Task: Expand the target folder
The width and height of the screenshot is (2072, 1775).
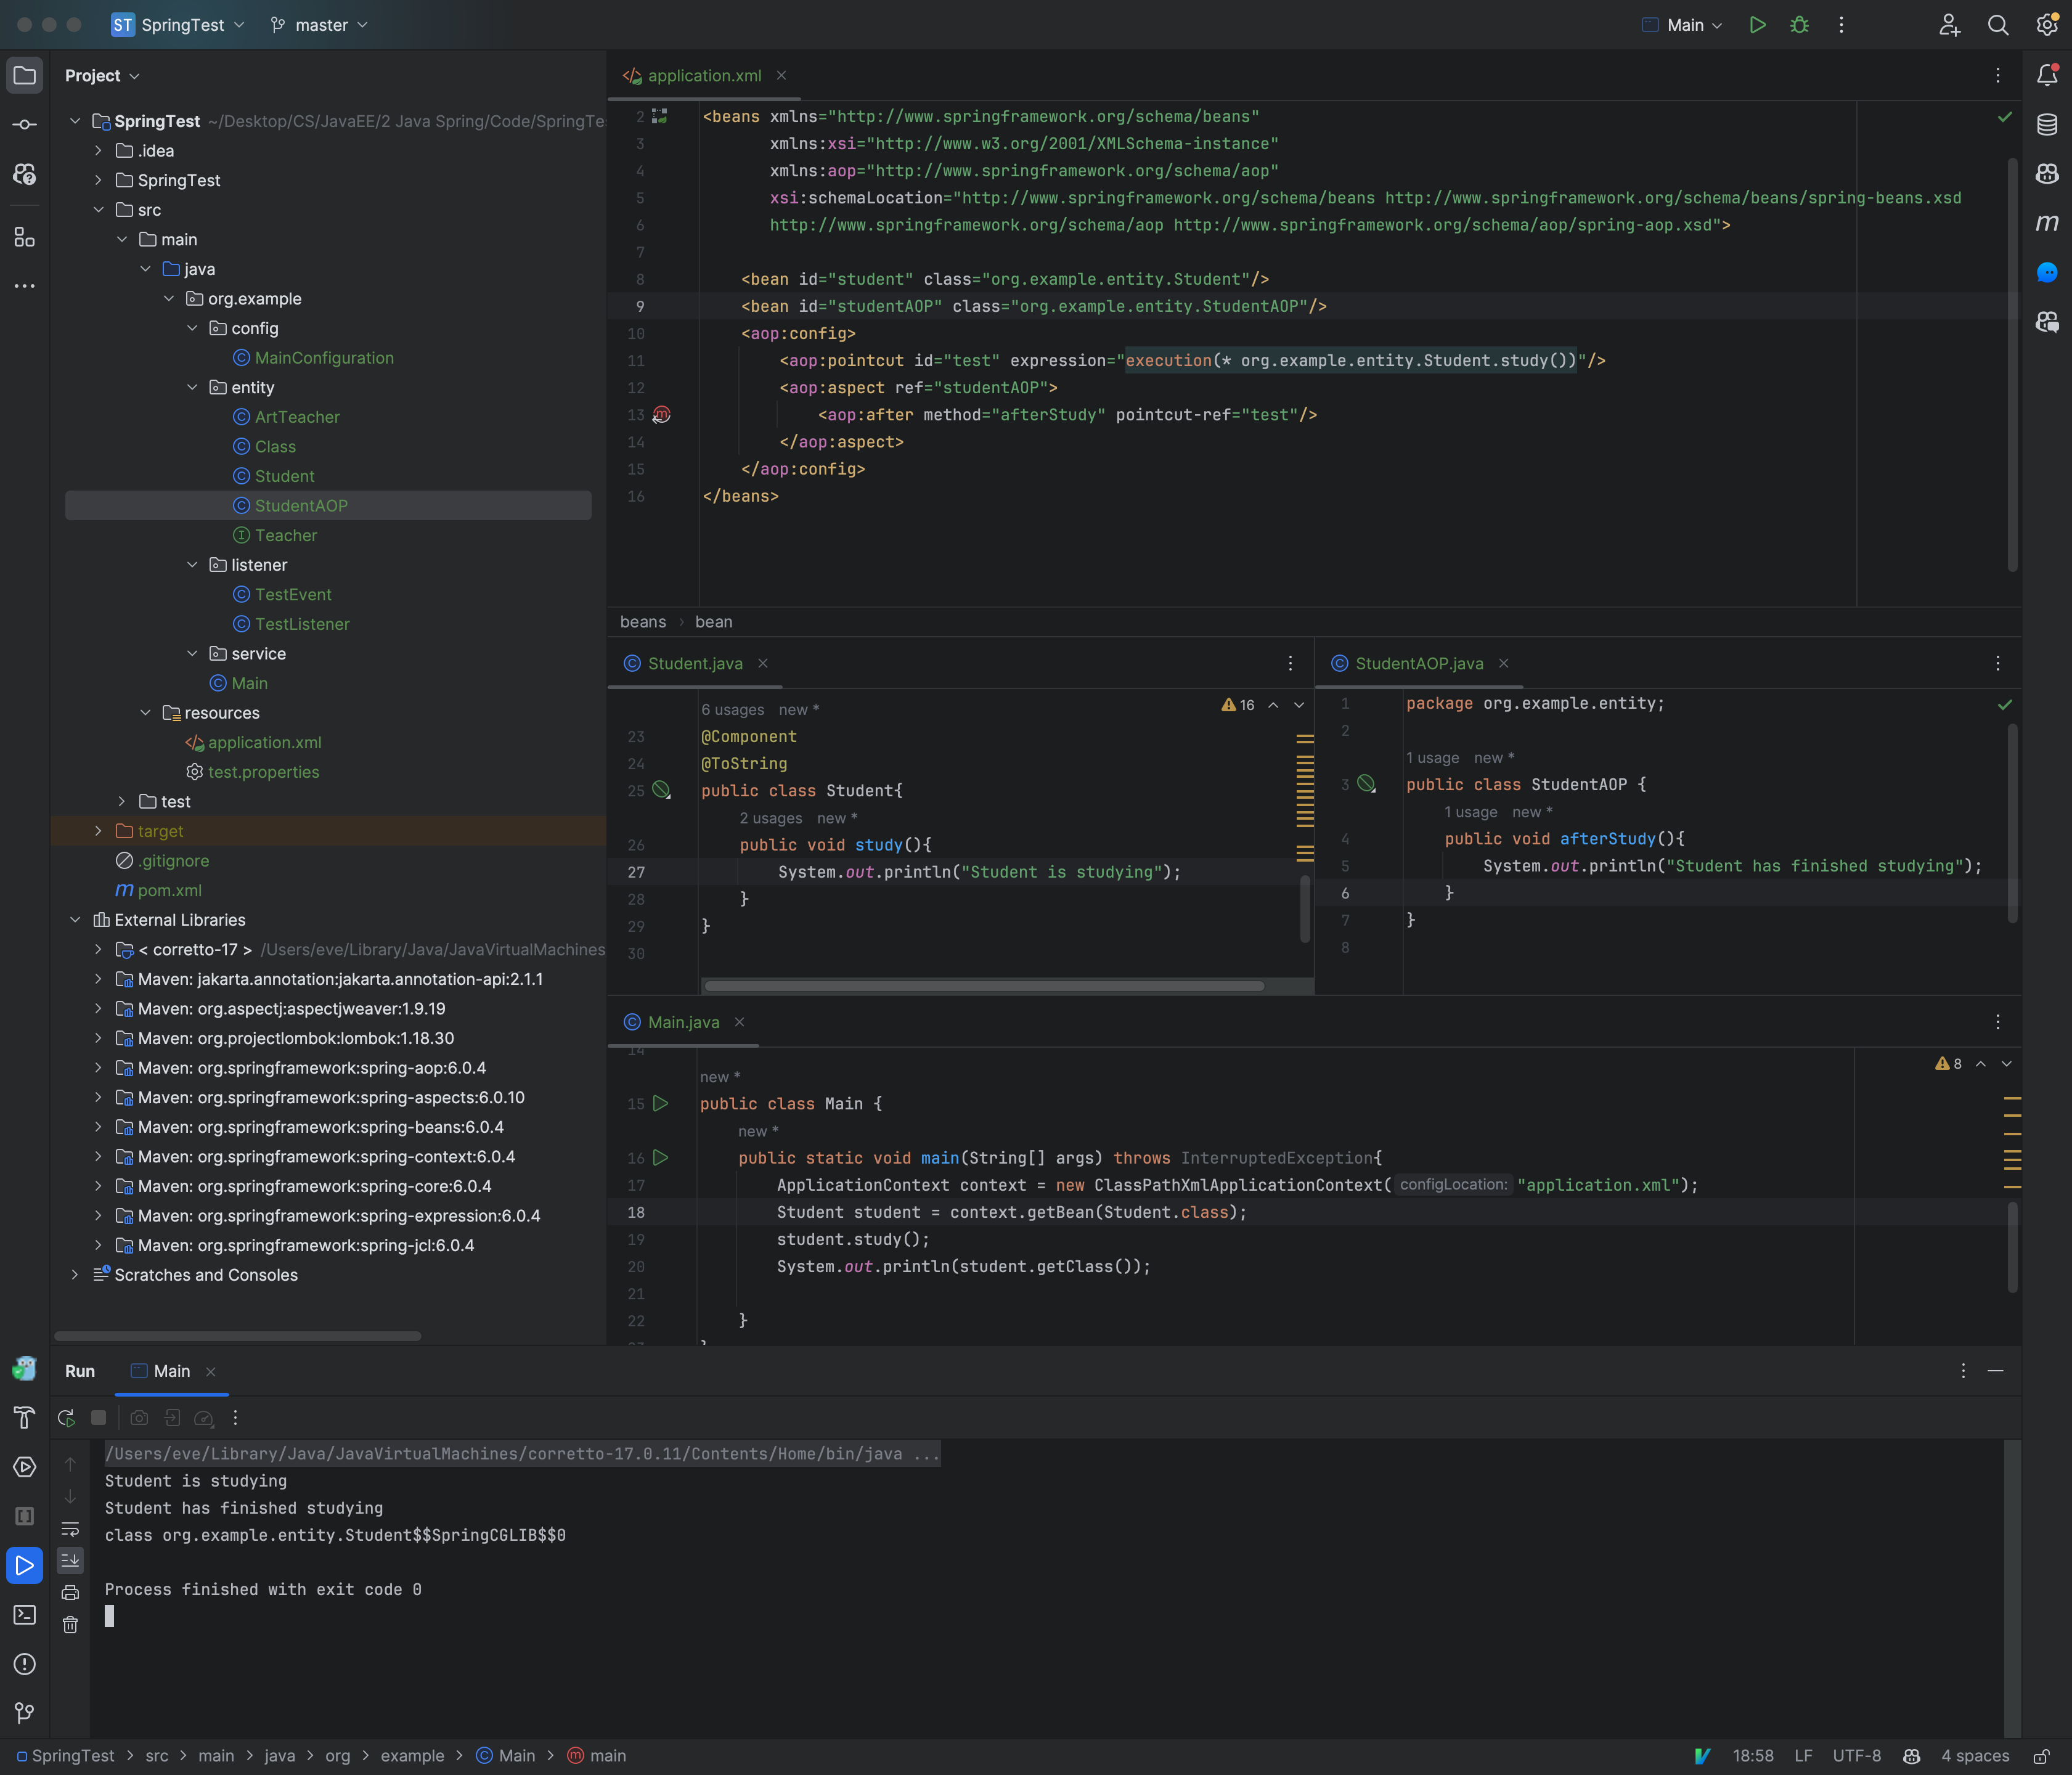Action: click(x=98, y=830)
